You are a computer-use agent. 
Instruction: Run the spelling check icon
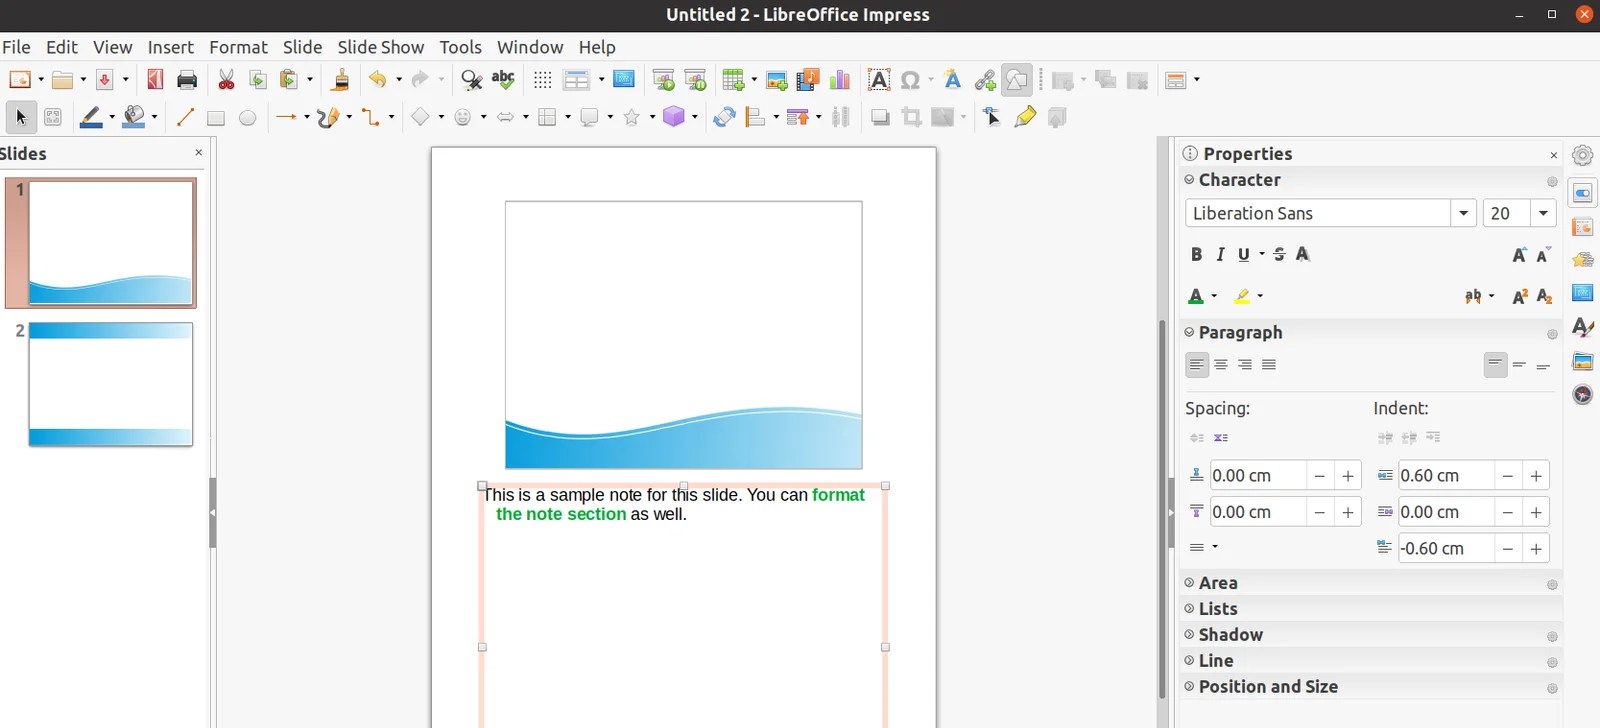click(503, 80)
